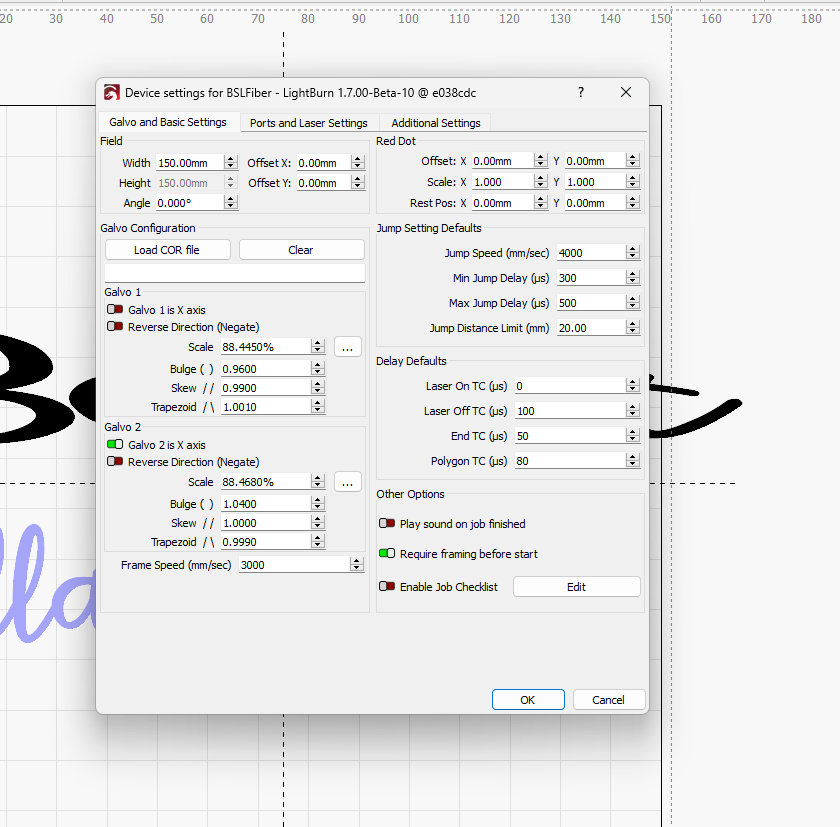Click the Field Offset Y input
This screenshot has height=827, width=840.
pos(324,183)
